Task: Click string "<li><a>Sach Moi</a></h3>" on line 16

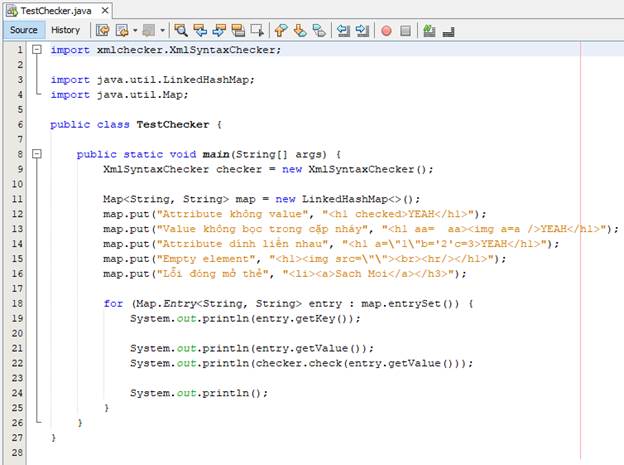Action: 371,274
